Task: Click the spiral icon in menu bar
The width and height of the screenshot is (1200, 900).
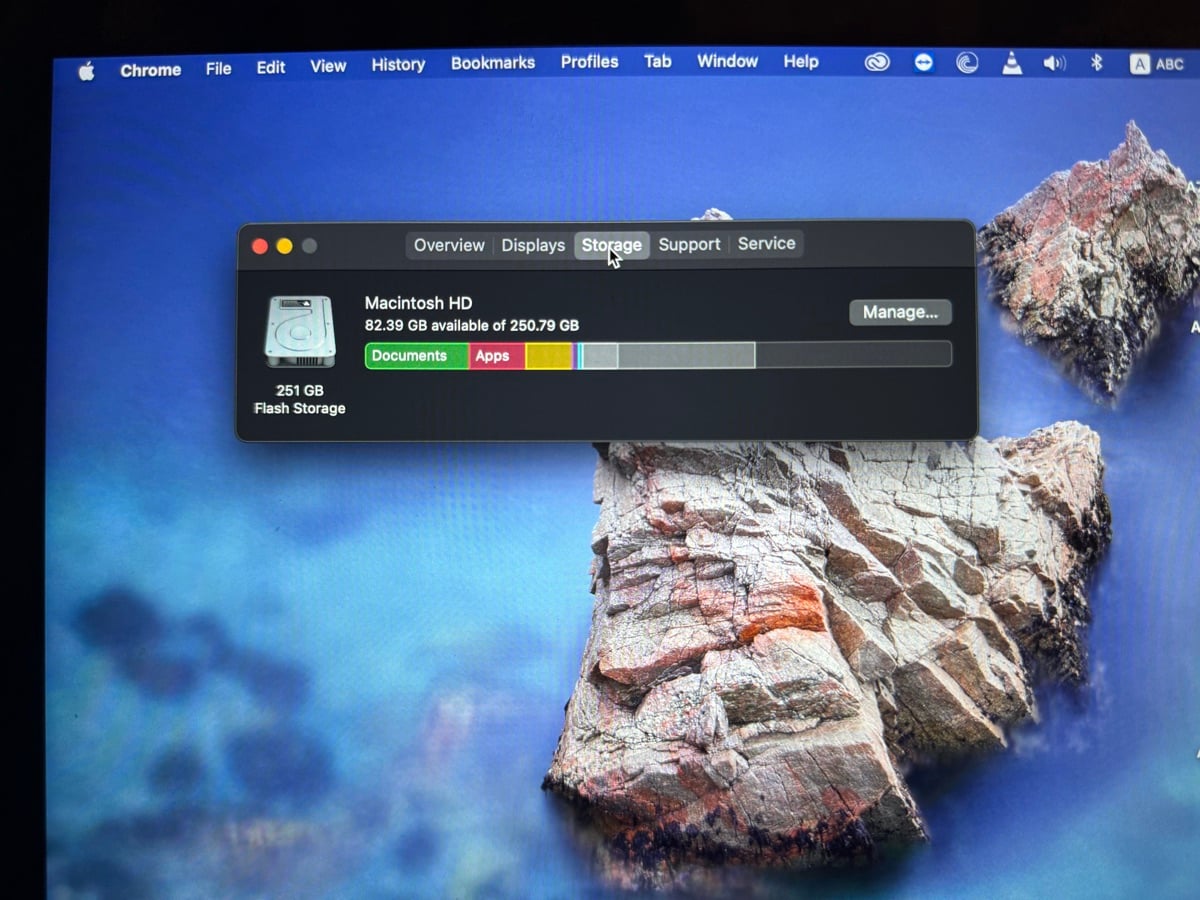Action: click(x=966, y=63)
